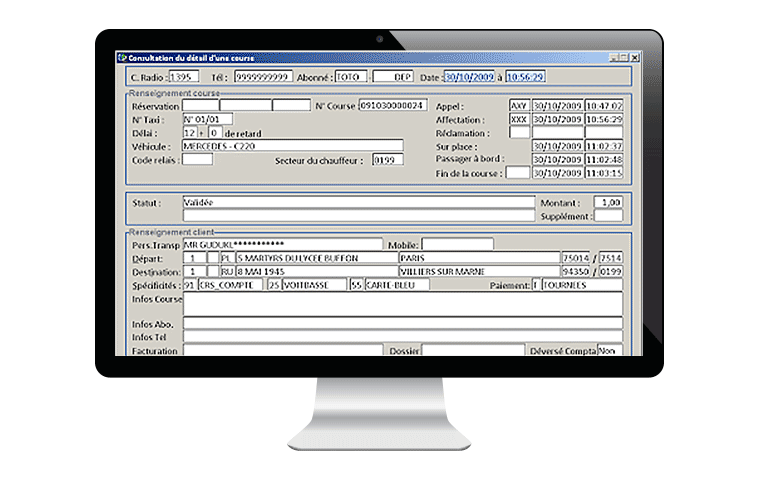Viewport: 760px width, 480px height.
Task: Click Passager à bord time 11:02:48
Action: [604, 159]
